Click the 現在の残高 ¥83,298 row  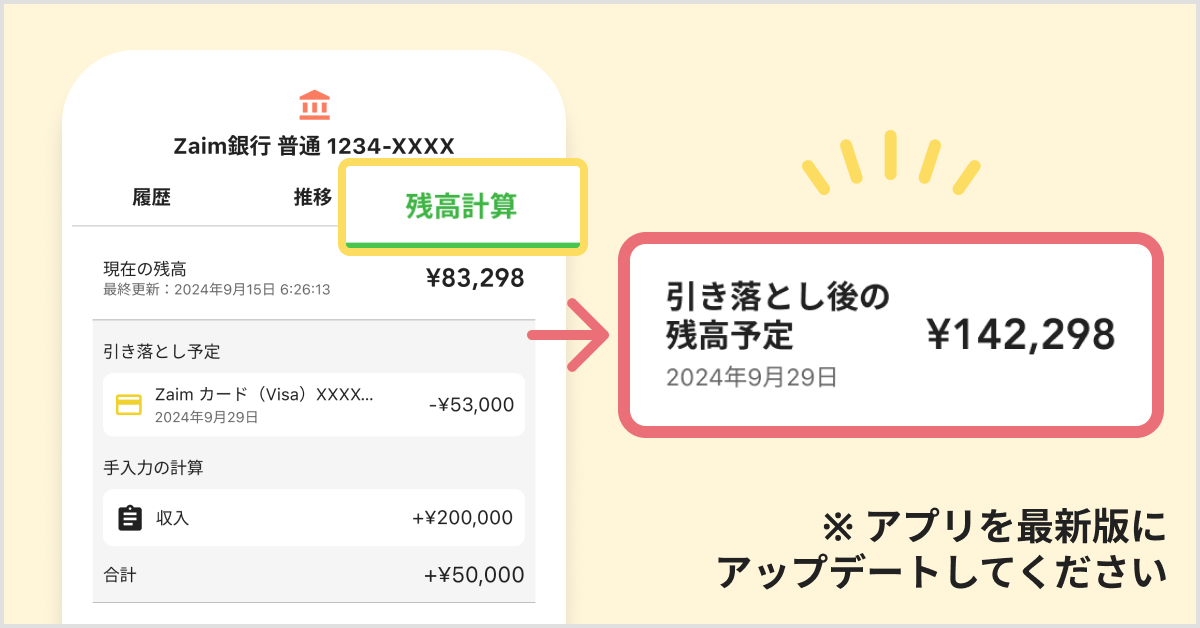coord(314,278)
